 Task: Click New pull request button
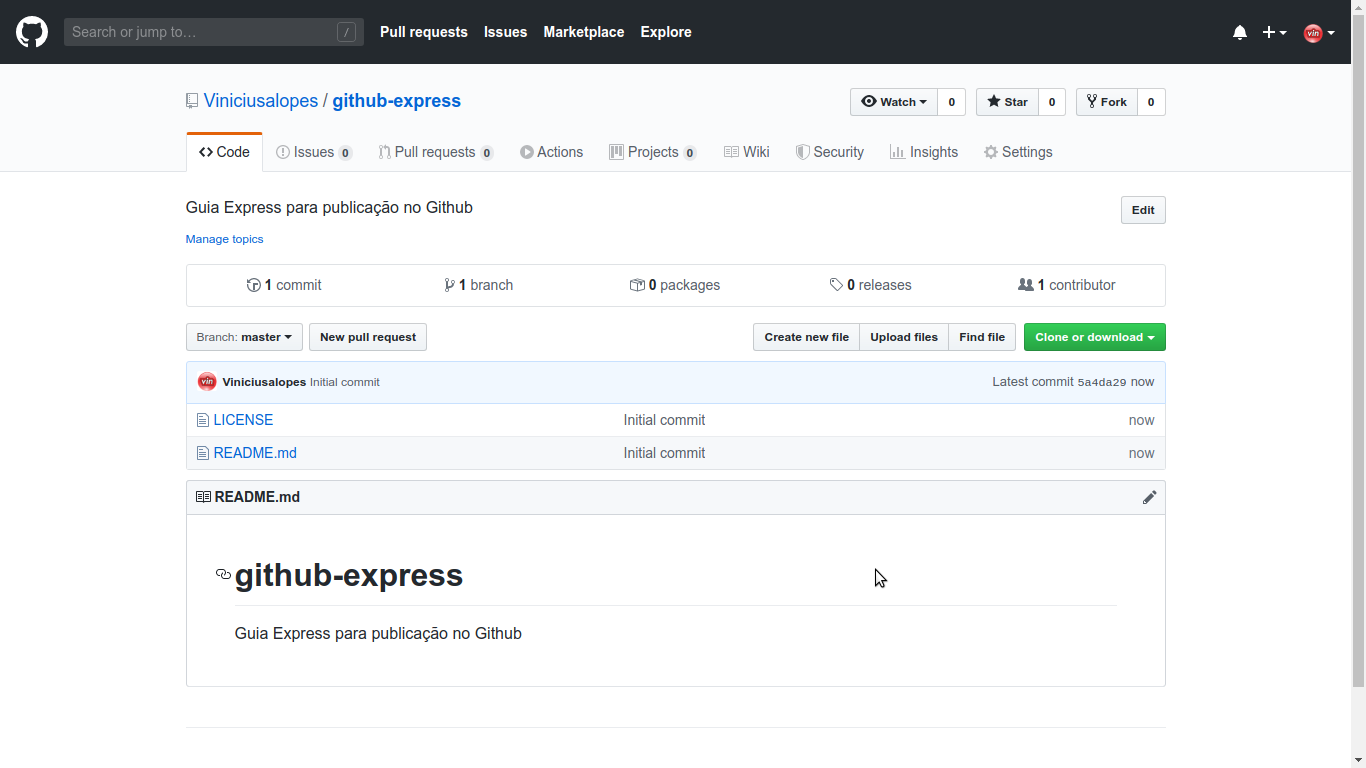(368, 337)
